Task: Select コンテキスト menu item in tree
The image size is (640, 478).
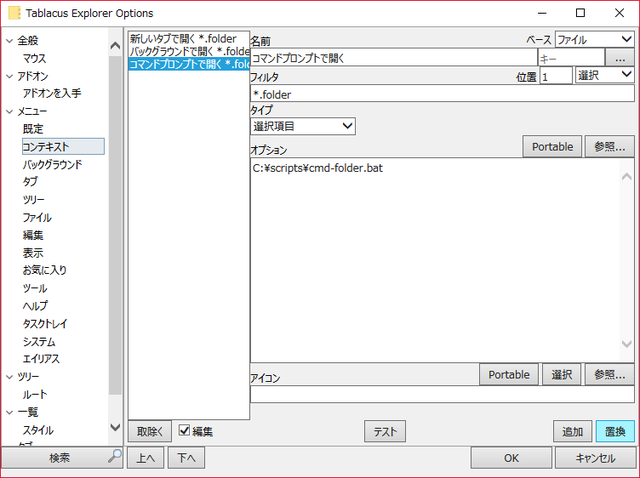Action: [63, 147]
